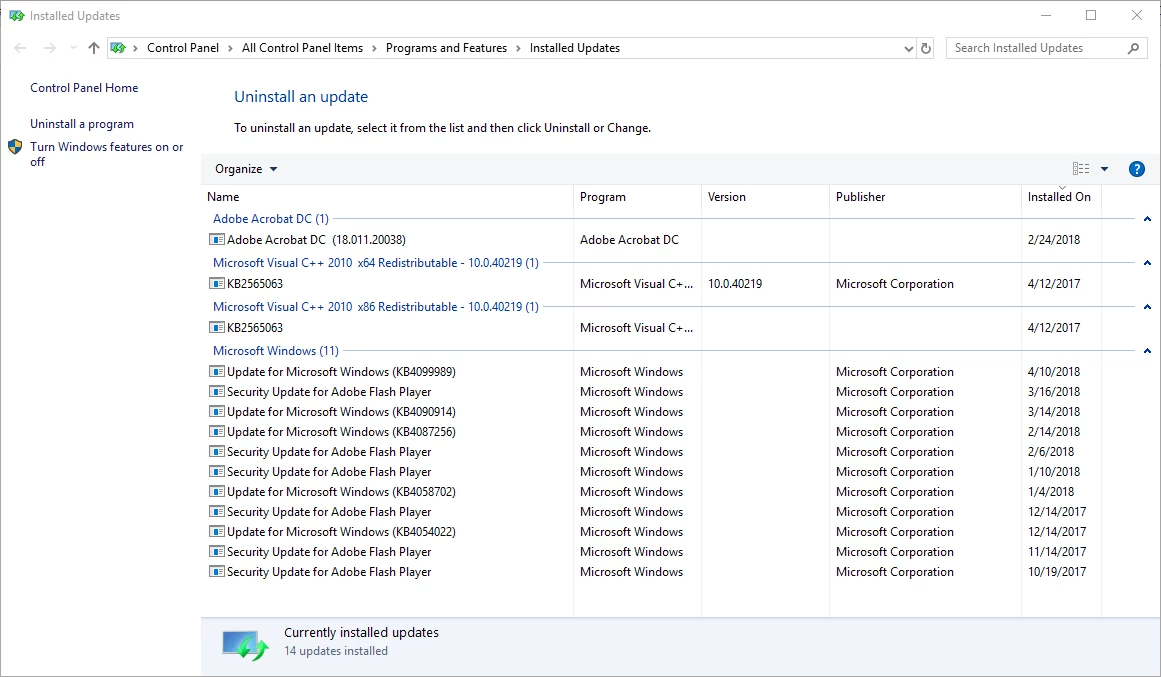The width and height of the screenshot is (1161, 677).
Task: Collapse the Adobe Acrobat DC group
Action: pos(1147,219)
